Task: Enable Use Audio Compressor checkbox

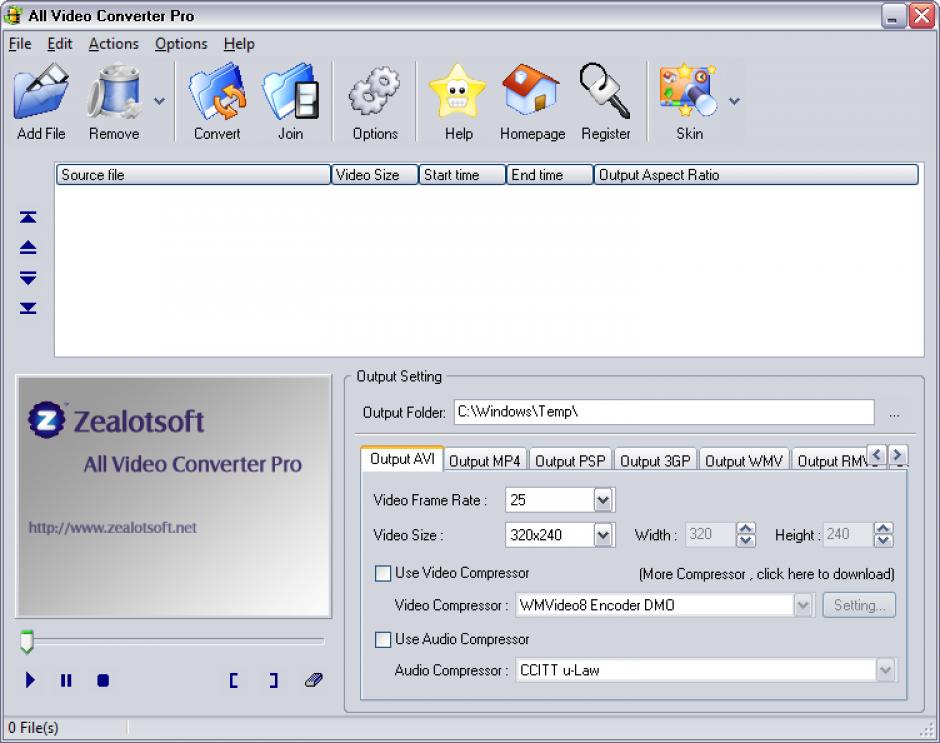Action: pyautogui.click(x=382, y=639)
